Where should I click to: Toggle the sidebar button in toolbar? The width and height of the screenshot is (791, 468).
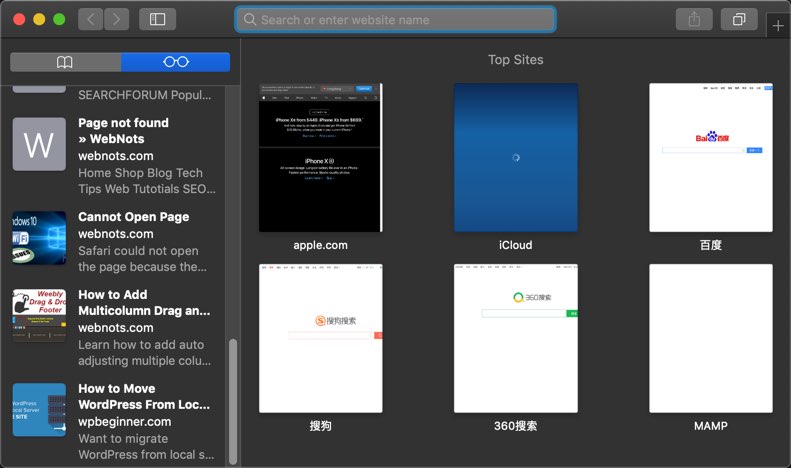[158, 19]
